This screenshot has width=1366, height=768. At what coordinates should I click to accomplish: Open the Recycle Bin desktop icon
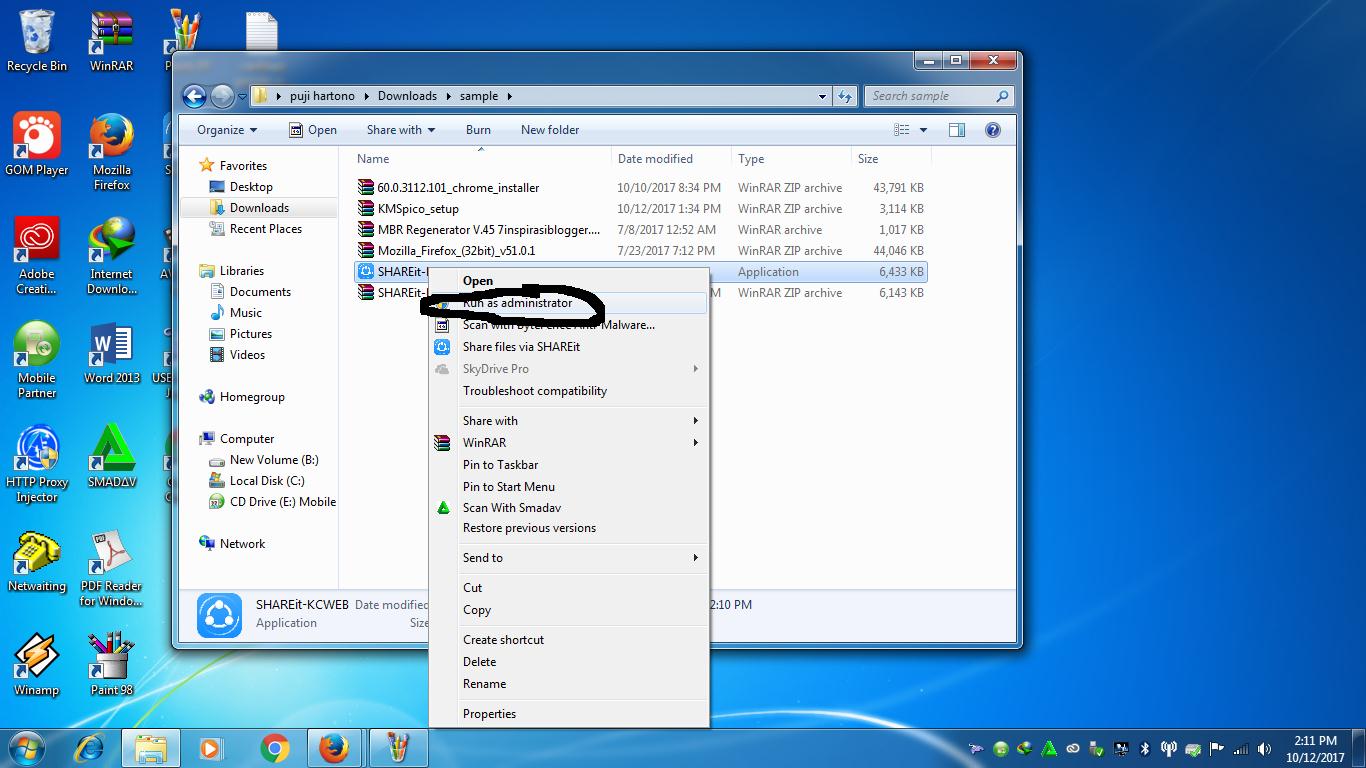click(x=37, y=40)
